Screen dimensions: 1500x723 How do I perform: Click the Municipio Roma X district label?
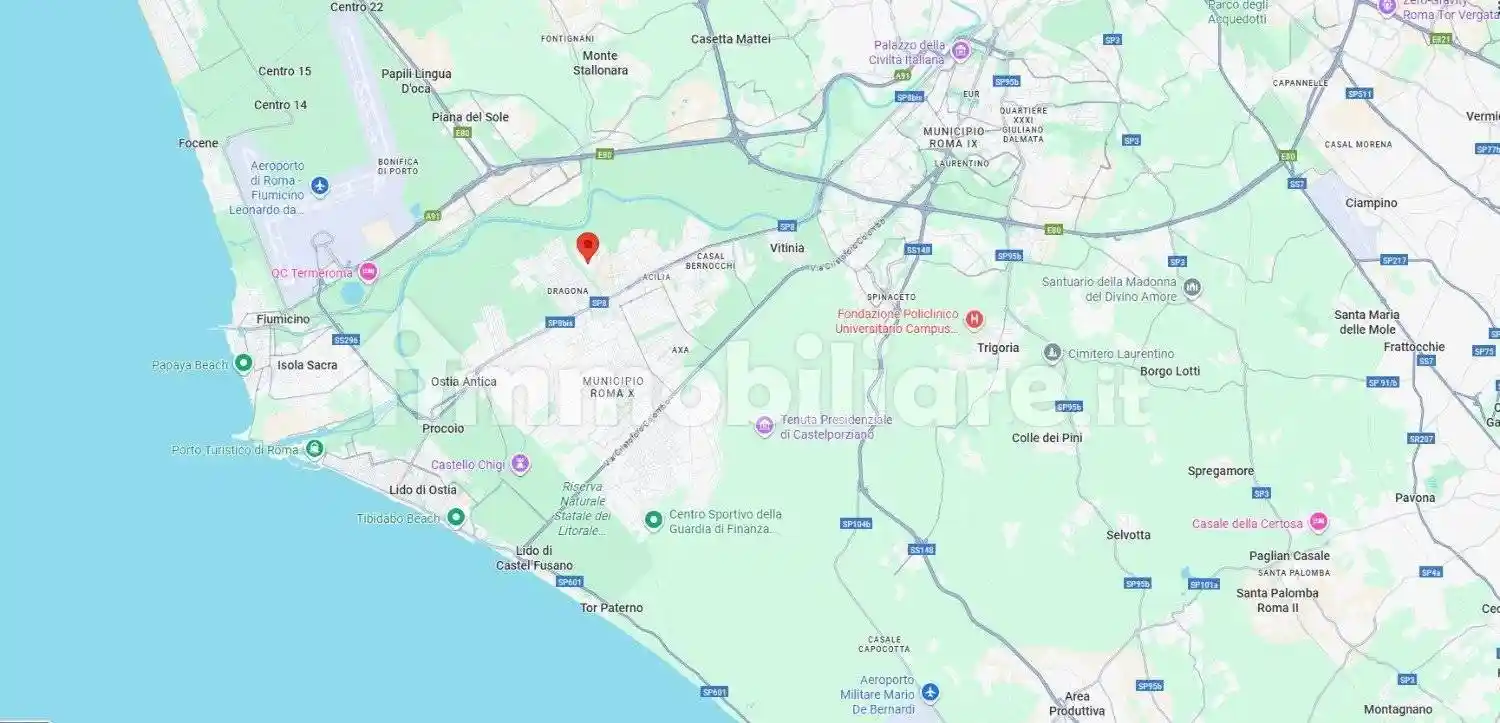613,387
